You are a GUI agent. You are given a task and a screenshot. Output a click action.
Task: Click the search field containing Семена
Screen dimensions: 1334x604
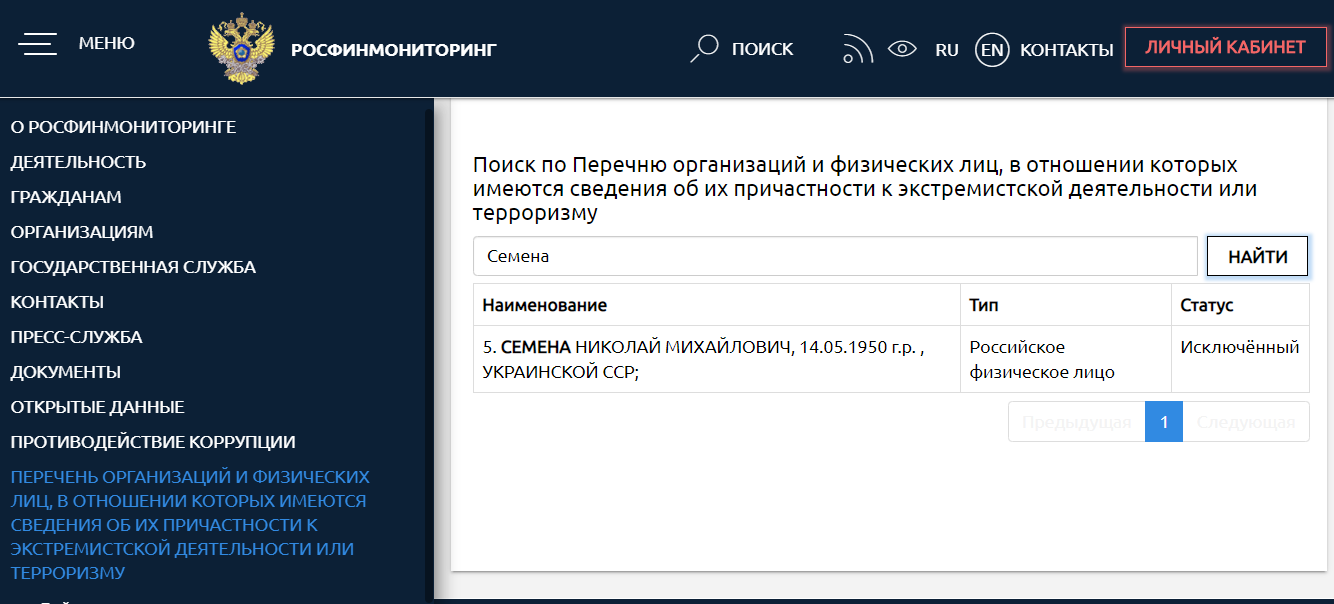click(x=834, y=256)
